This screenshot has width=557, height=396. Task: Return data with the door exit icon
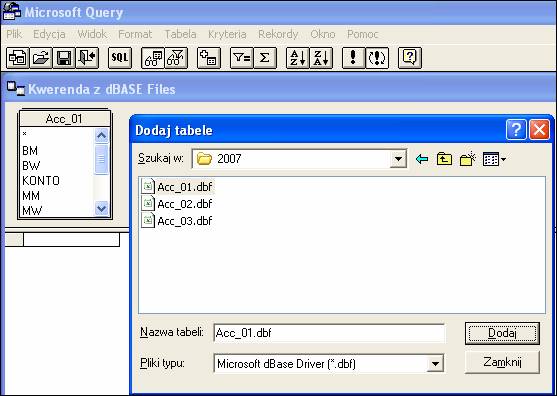[x=87, y=58]
